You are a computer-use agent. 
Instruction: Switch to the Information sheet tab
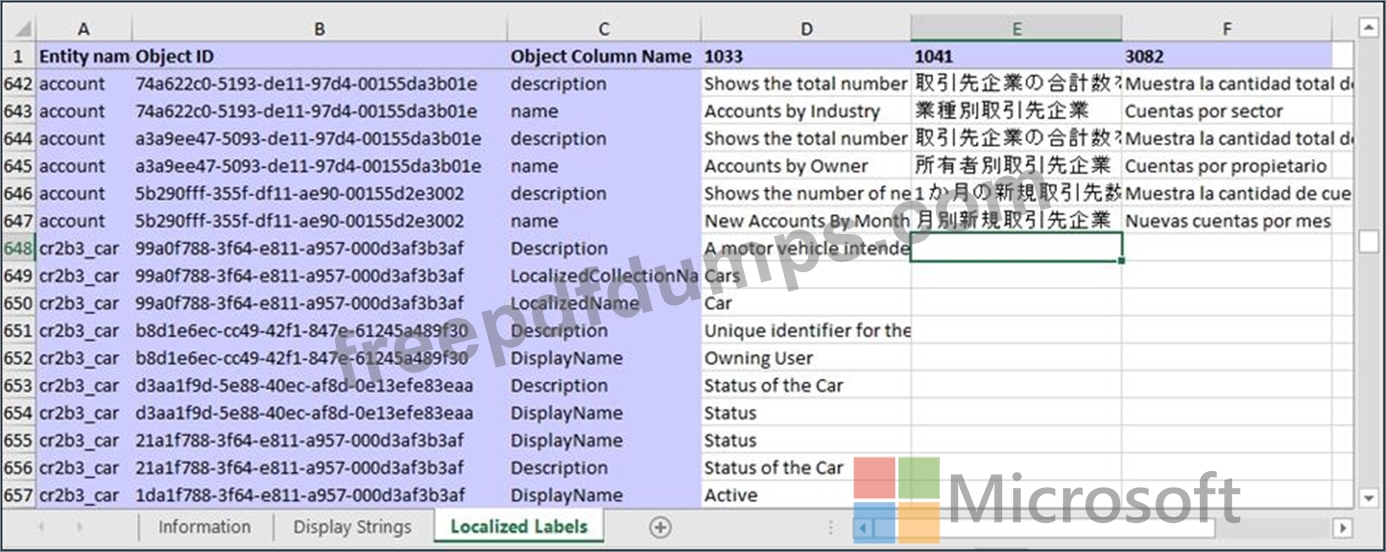(204, 527)
